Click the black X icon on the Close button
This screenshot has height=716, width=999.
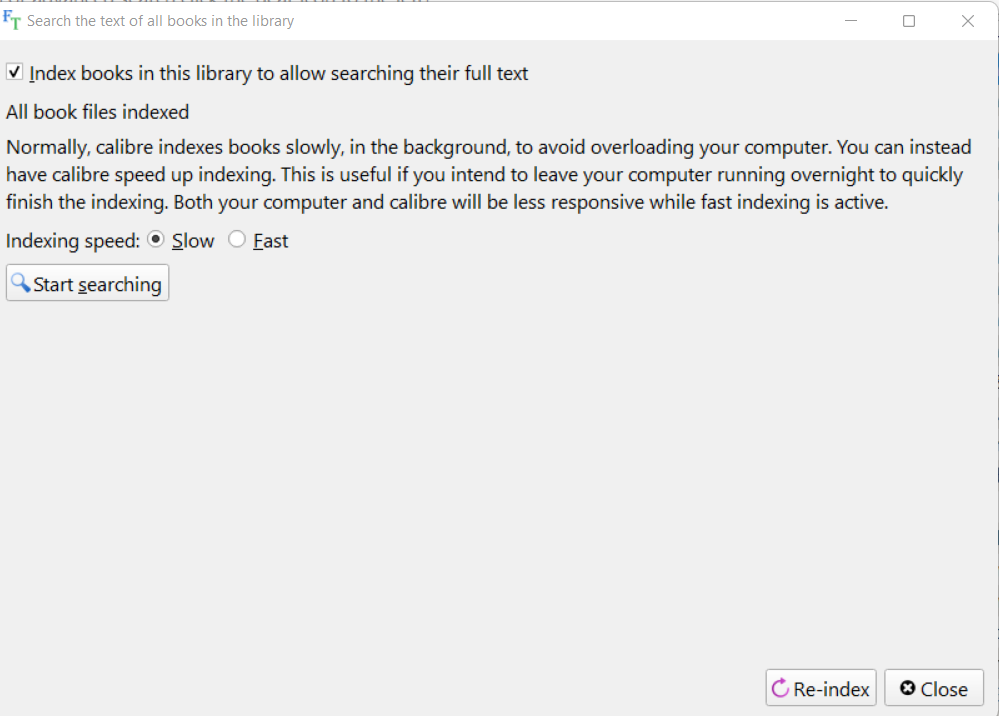coord(907,688)
